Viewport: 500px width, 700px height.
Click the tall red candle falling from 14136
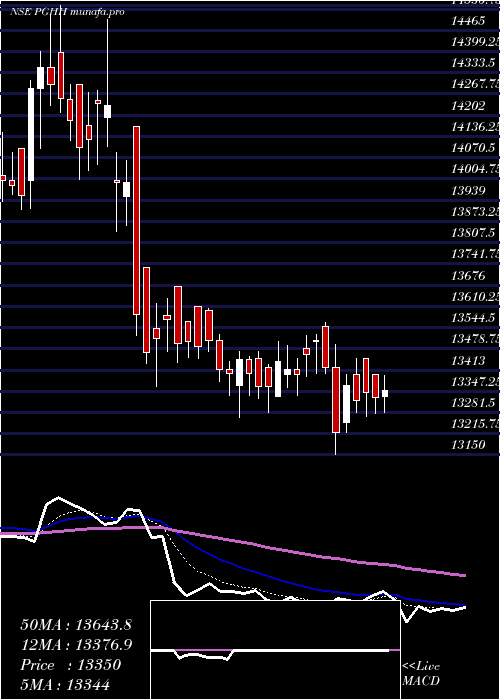(136, 221)
